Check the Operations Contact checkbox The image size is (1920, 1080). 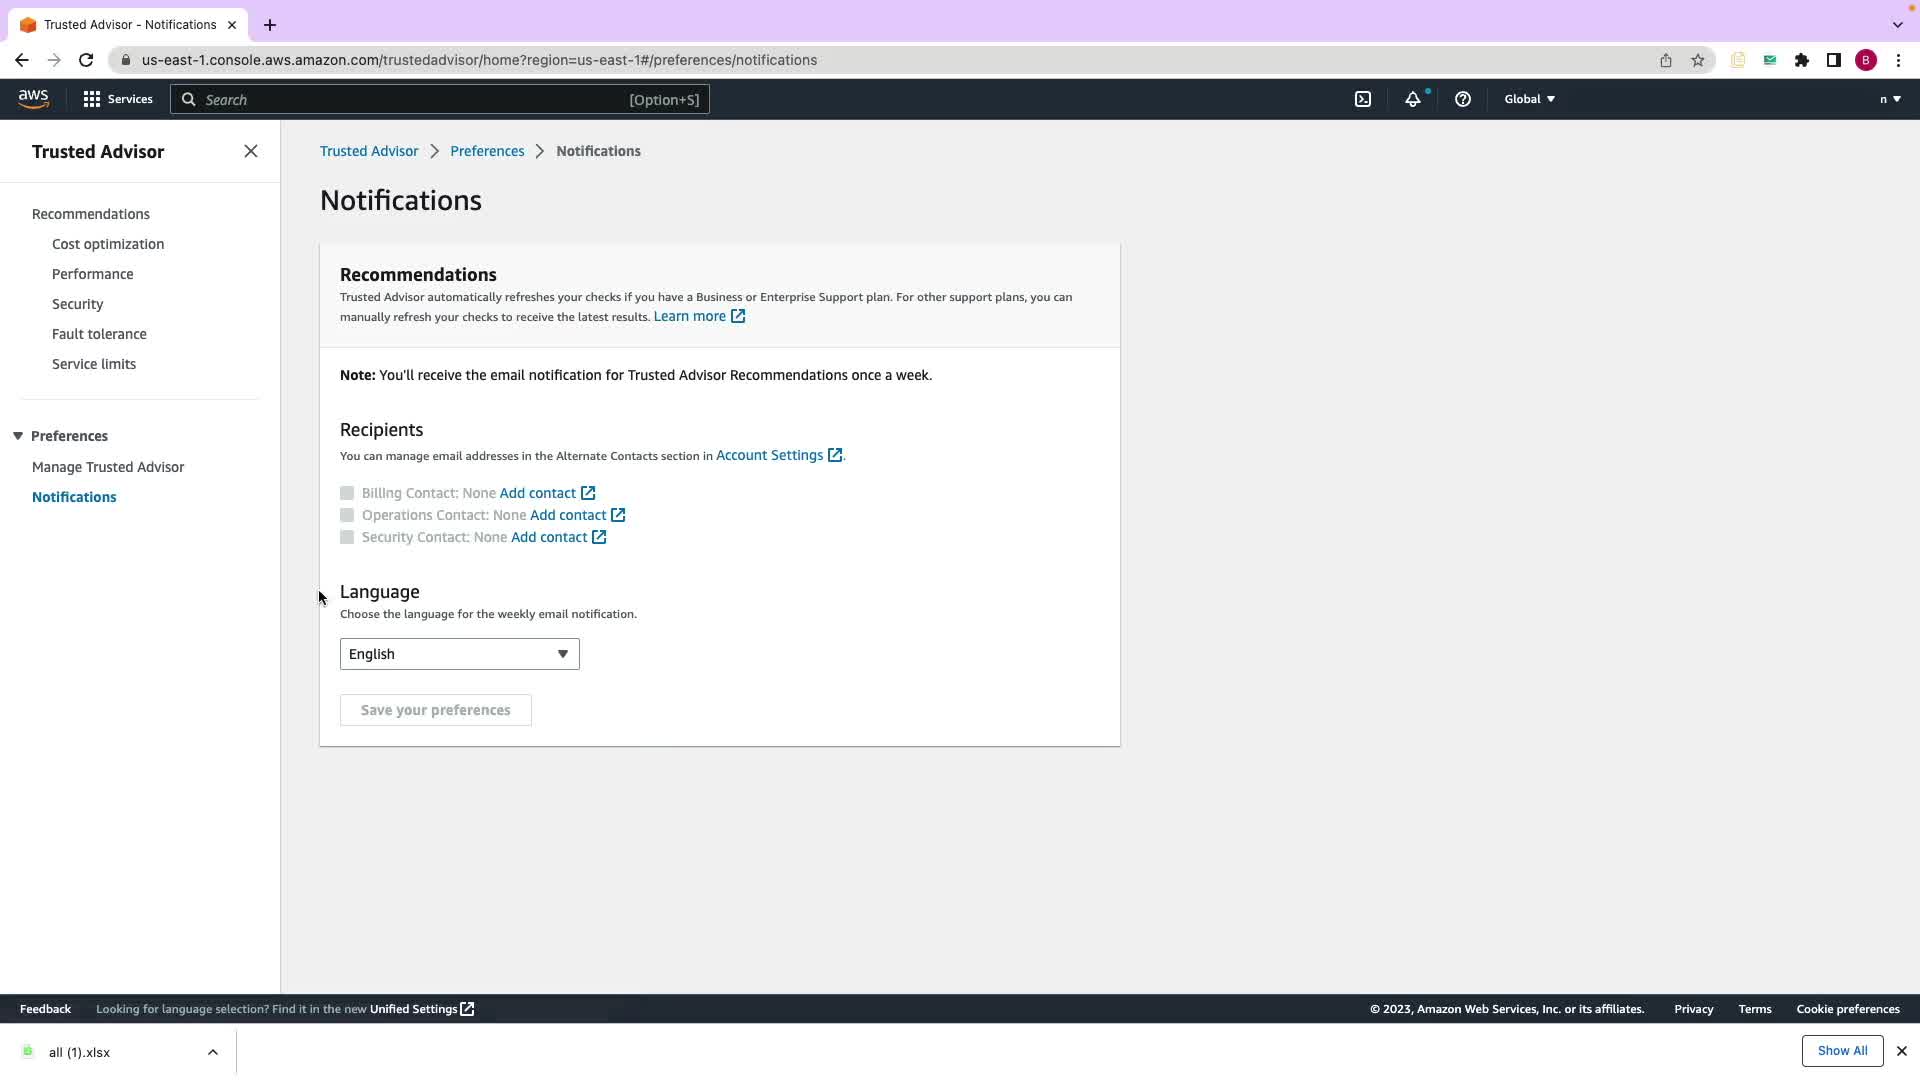pos(347,515)
